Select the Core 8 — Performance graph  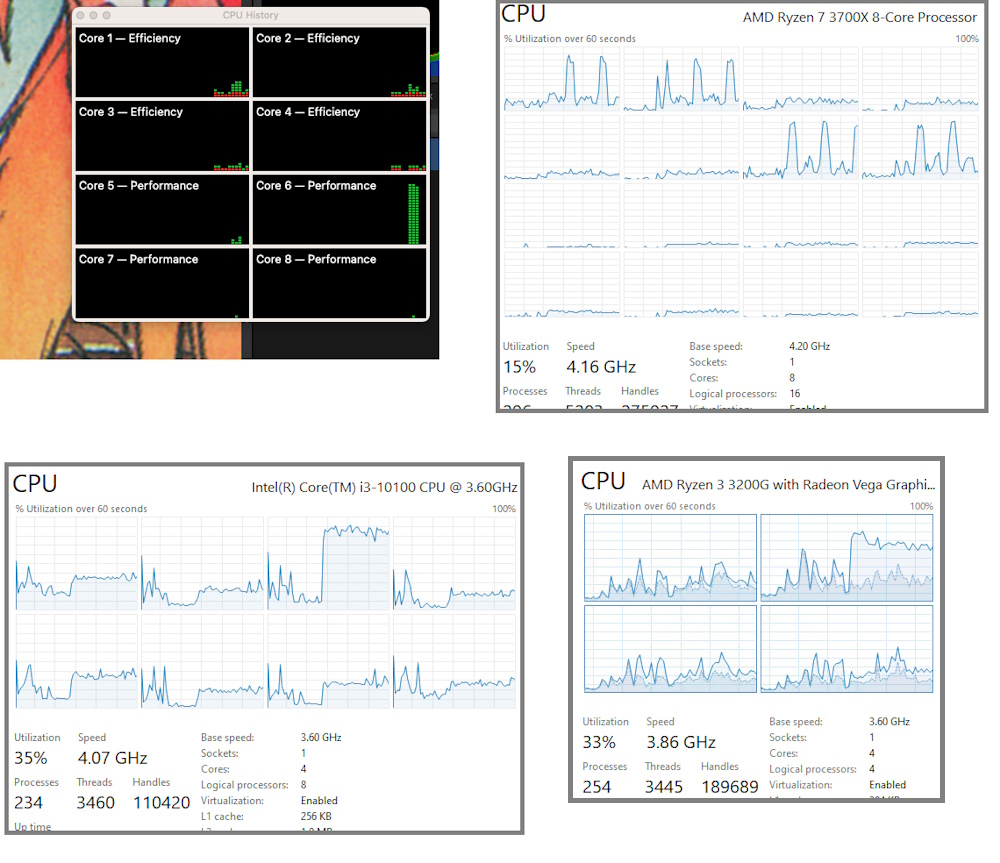[x=339, y=284]
